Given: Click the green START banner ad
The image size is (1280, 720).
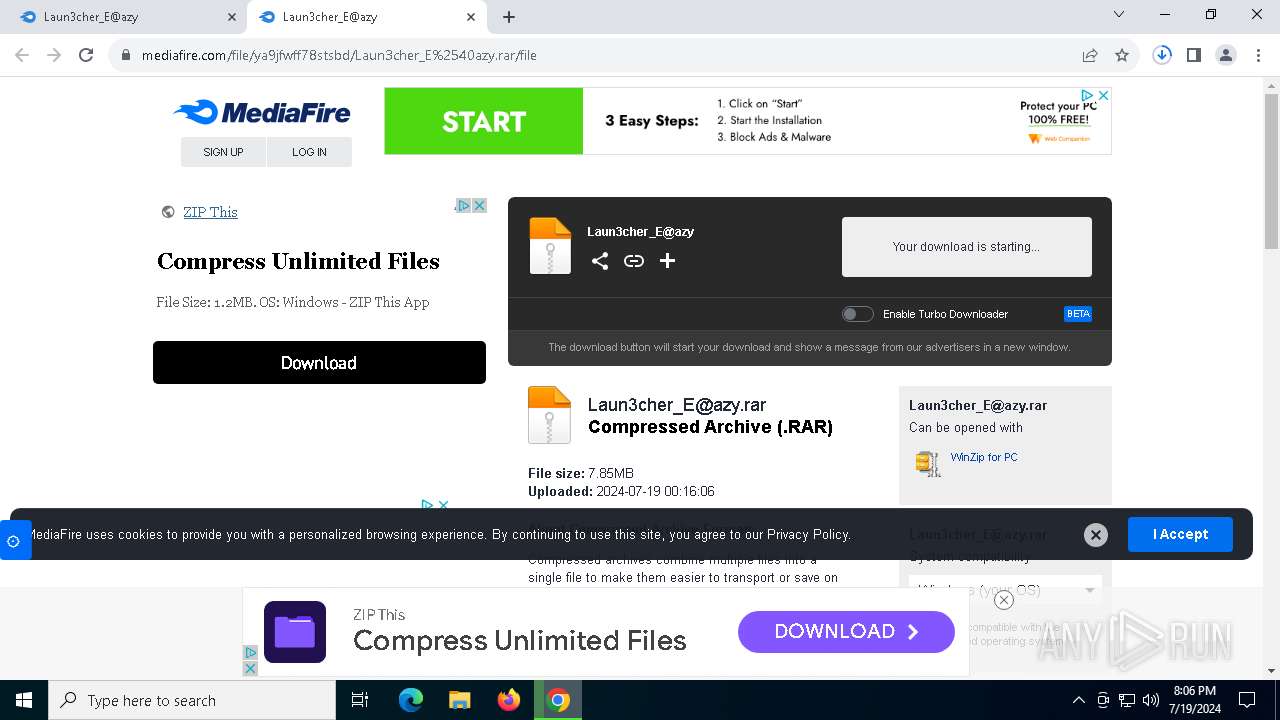Looking at the screenshot, I should [x=484, y=121].
